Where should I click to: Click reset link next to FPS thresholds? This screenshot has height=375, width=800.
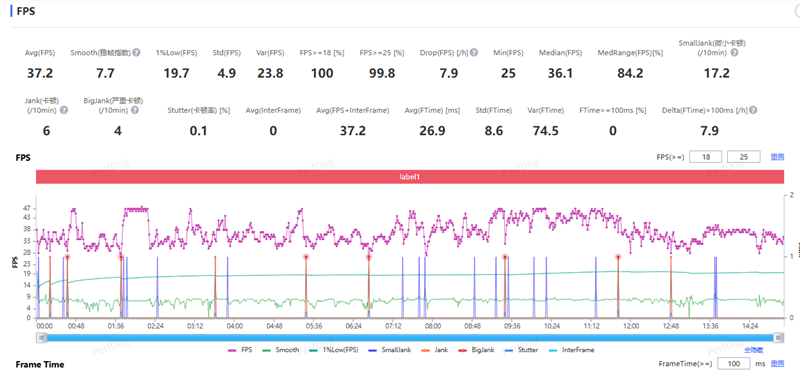click(x=777, y=157)
